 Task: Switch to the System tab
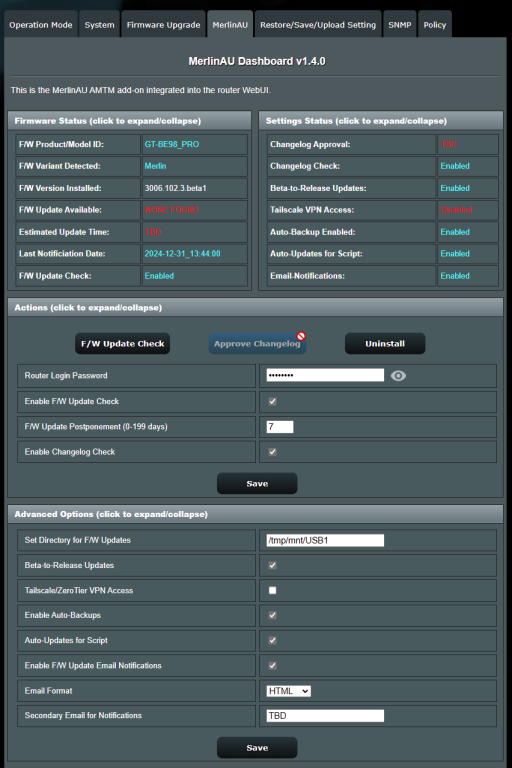(x=99, y=24)
